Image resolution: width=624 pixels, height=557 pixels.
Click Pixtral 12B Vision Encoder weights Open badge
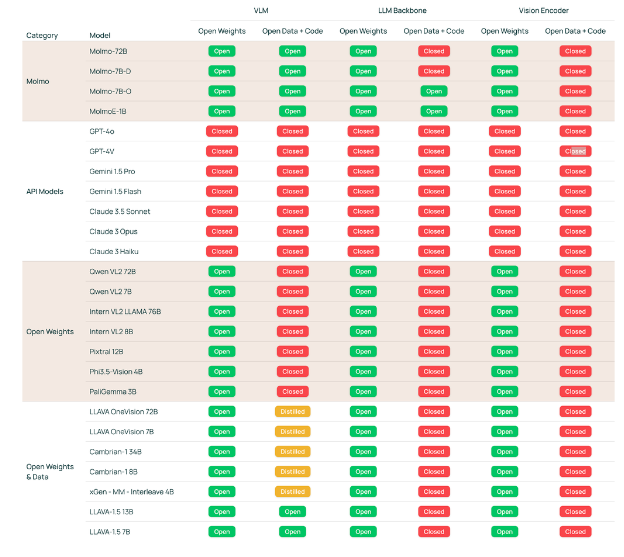coord(505,352)
